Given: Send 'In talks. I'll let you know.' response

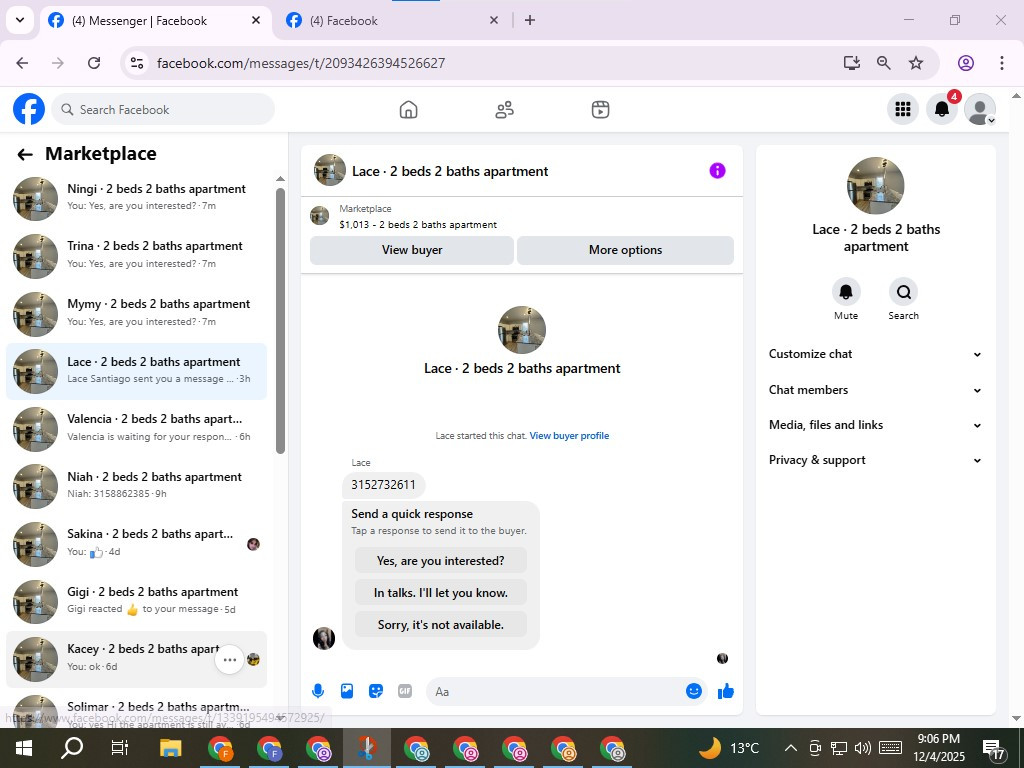Looking at the screenshot, I should [x=441, y=593].
